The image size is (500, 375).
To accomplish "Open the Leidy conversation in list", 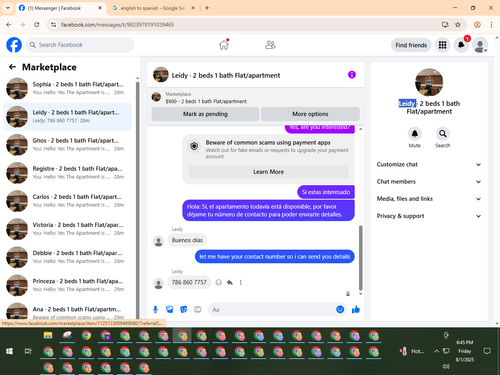I will [67, 117].
